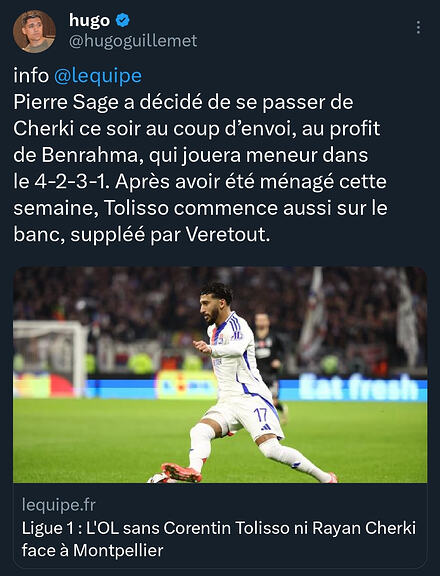Click the lequipe.fr domain label
440x576 pixels.
(58, 505)
